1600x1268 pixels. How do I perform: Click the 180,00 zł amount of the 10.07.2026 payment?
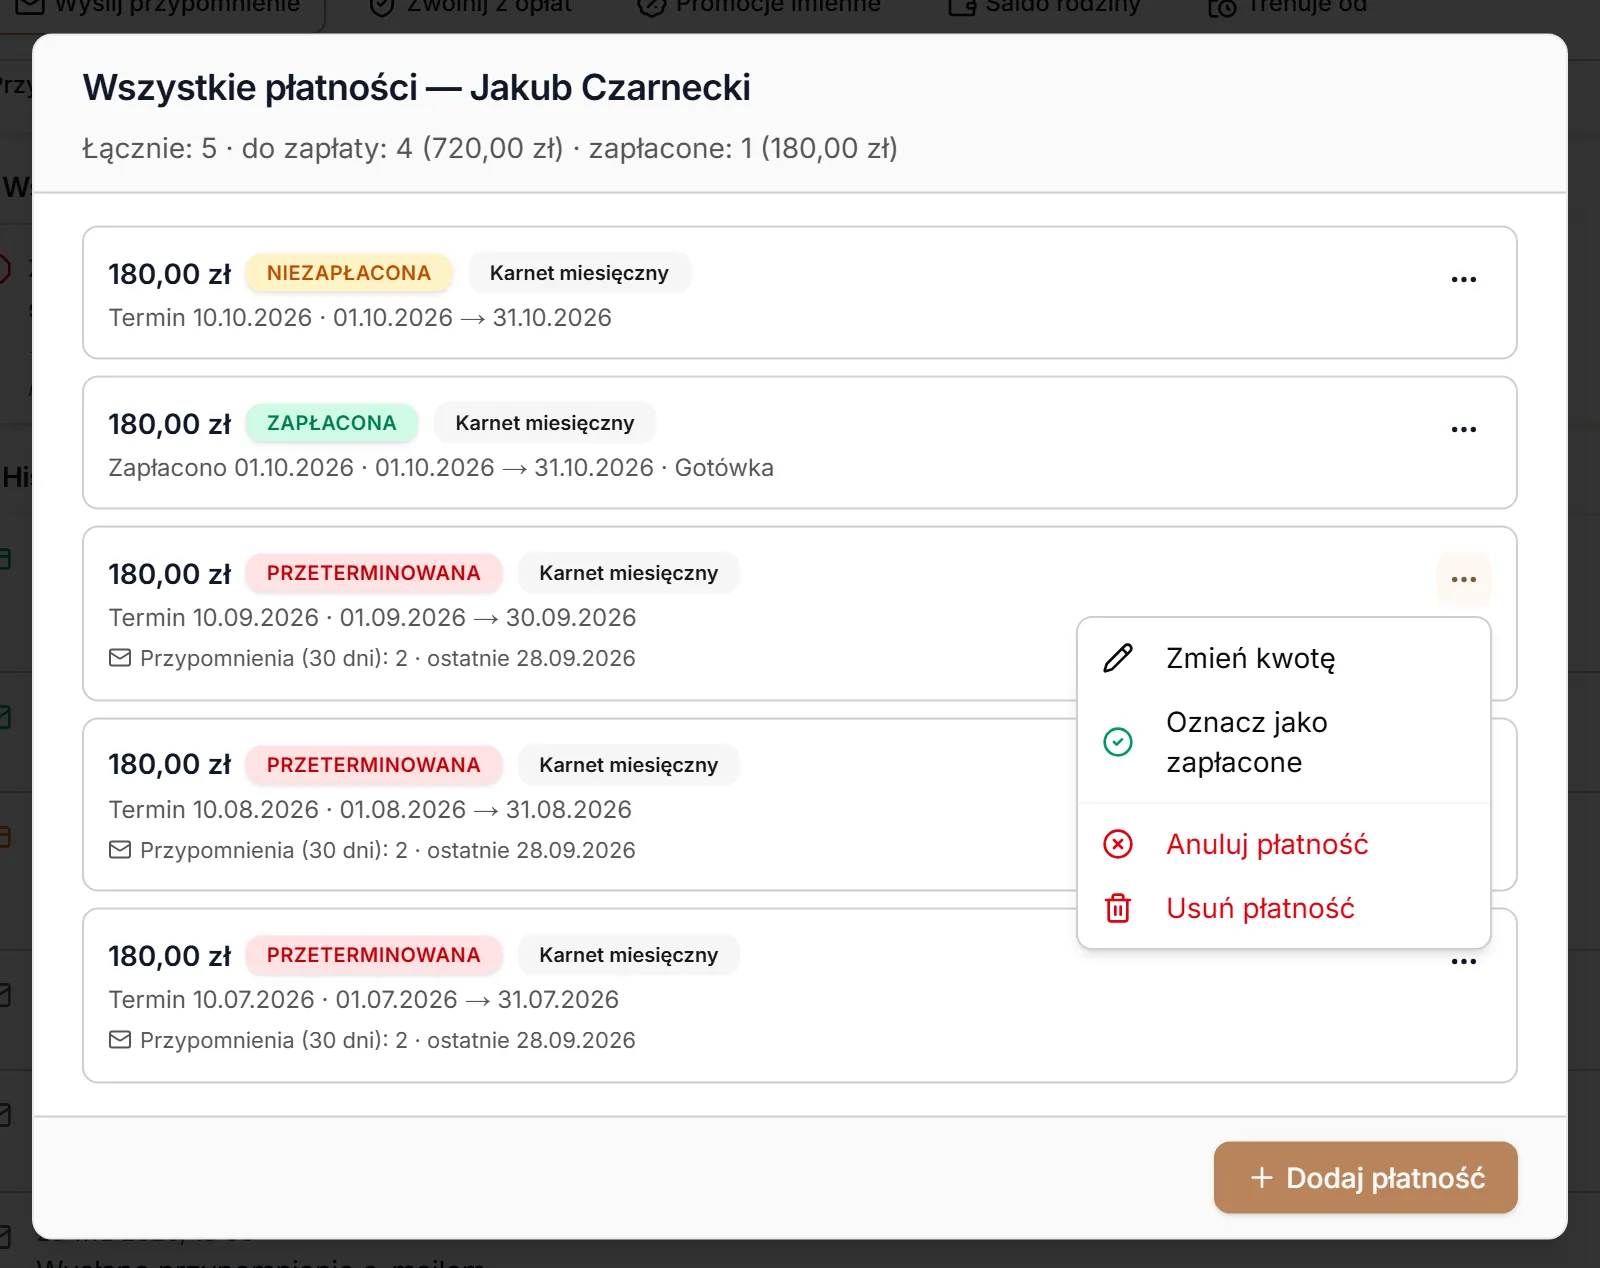pos(169,956)
